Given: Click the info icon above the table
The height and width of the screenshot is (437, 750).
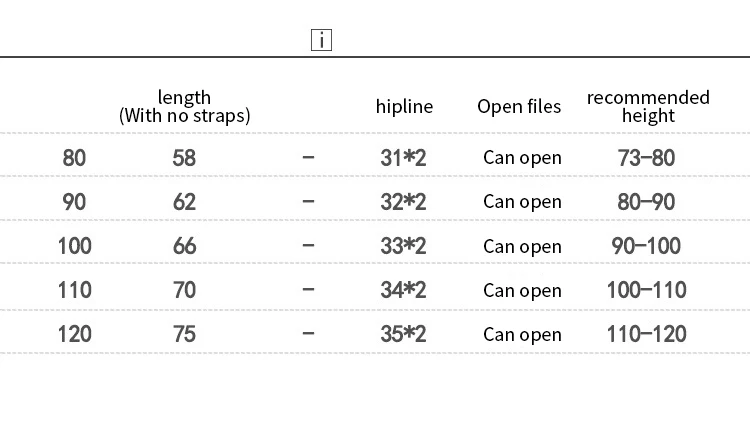Looking at the screenshot, I should pyautogui.click(x=321, y=41).
